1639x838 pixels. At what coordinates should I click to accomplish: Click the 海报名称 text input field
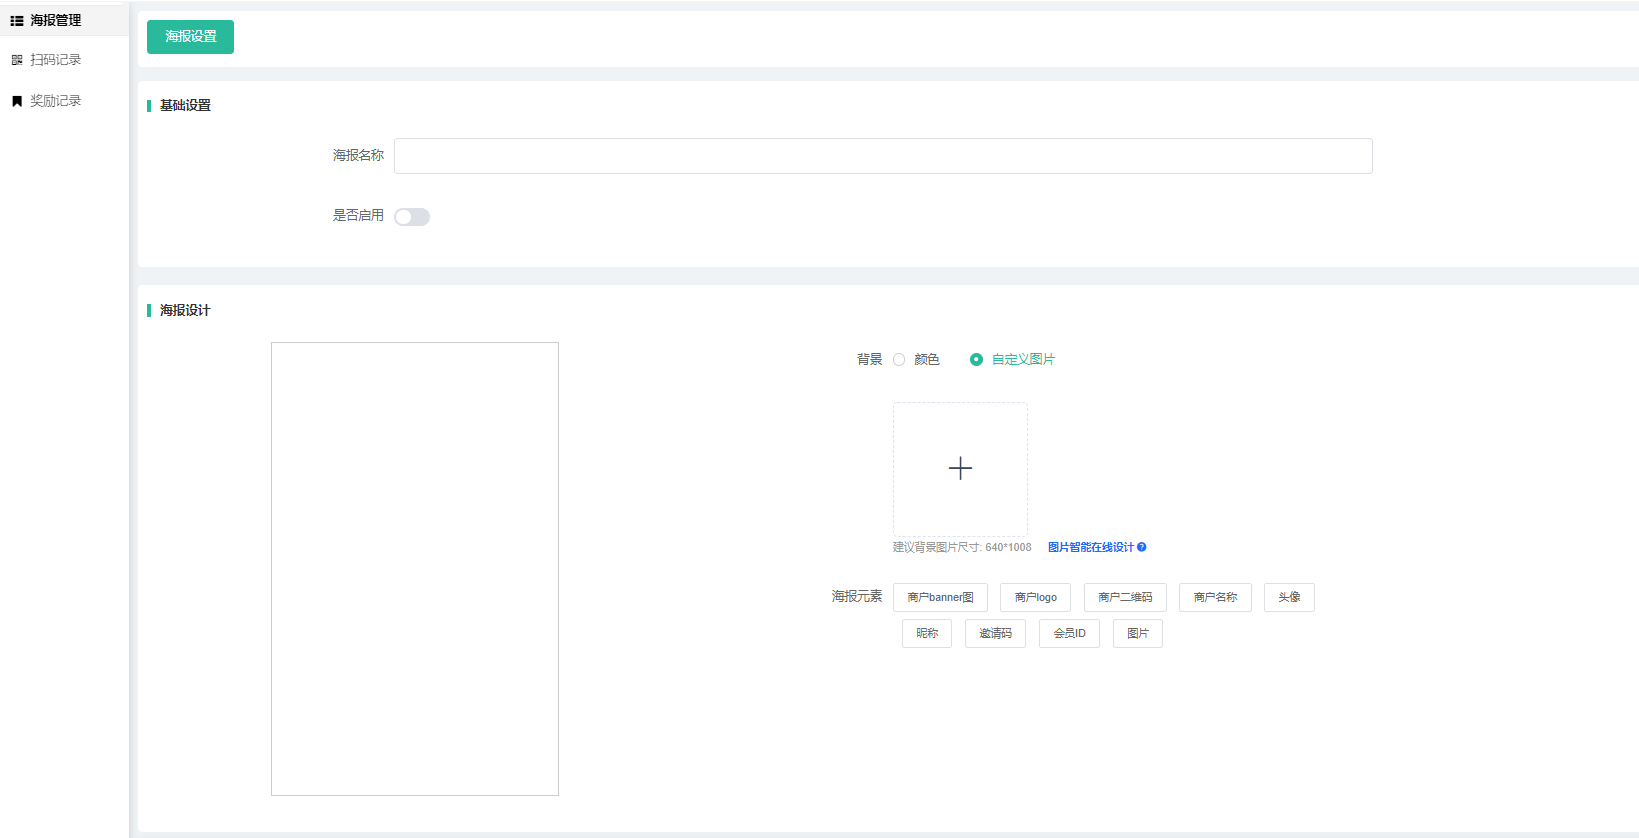pyautogui.click(x=883, y=156)
